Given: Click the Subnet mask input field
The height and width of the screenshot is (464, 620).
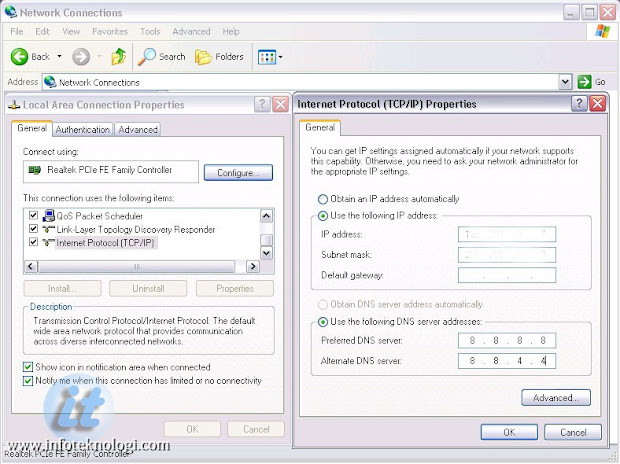Looking at the screenshot, I should click(x=507, y=255).
